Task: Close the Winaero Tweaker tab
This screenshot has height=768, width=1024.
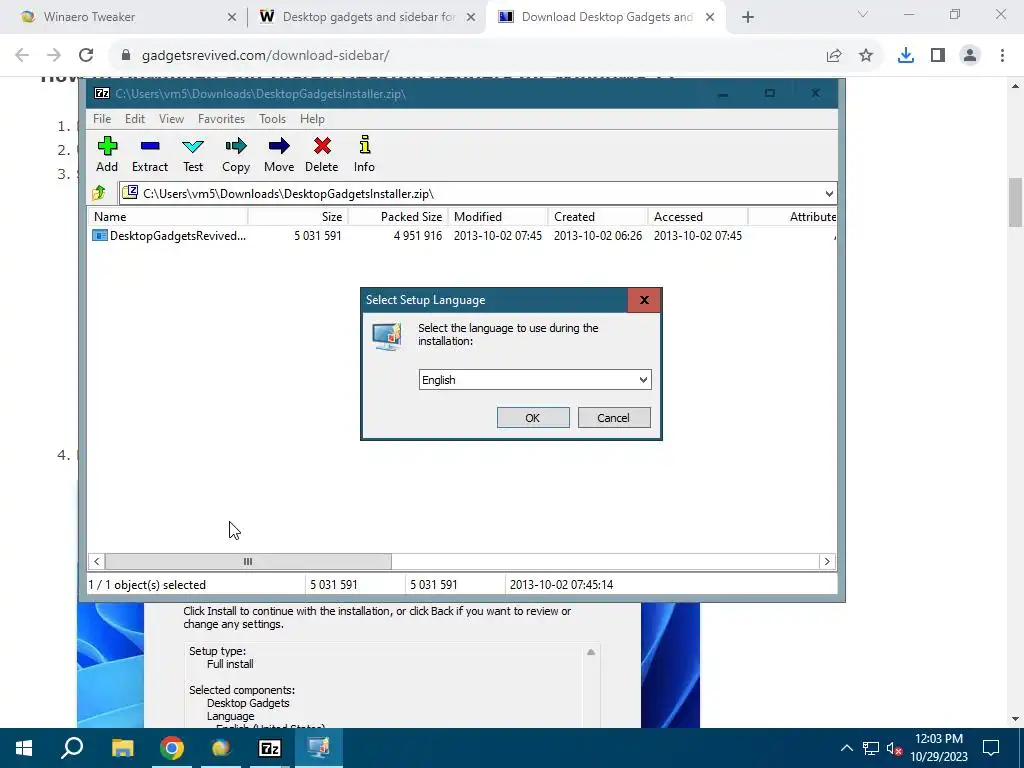Action: 232,17
